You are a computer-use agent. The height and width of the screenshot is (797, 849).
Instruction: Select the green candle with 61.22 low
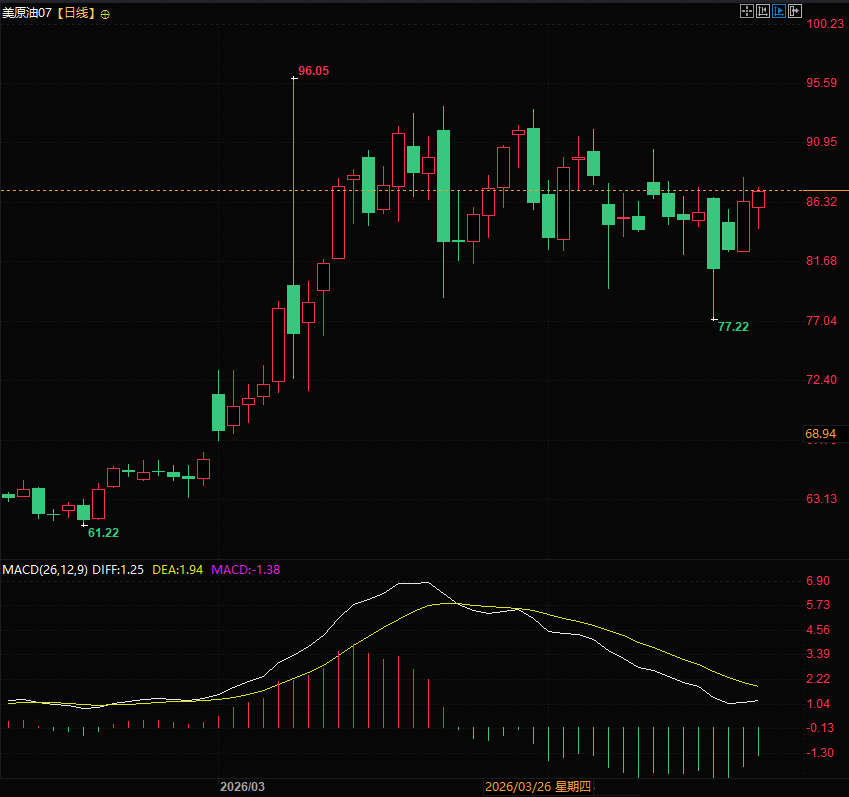click(x=83, y=512)
